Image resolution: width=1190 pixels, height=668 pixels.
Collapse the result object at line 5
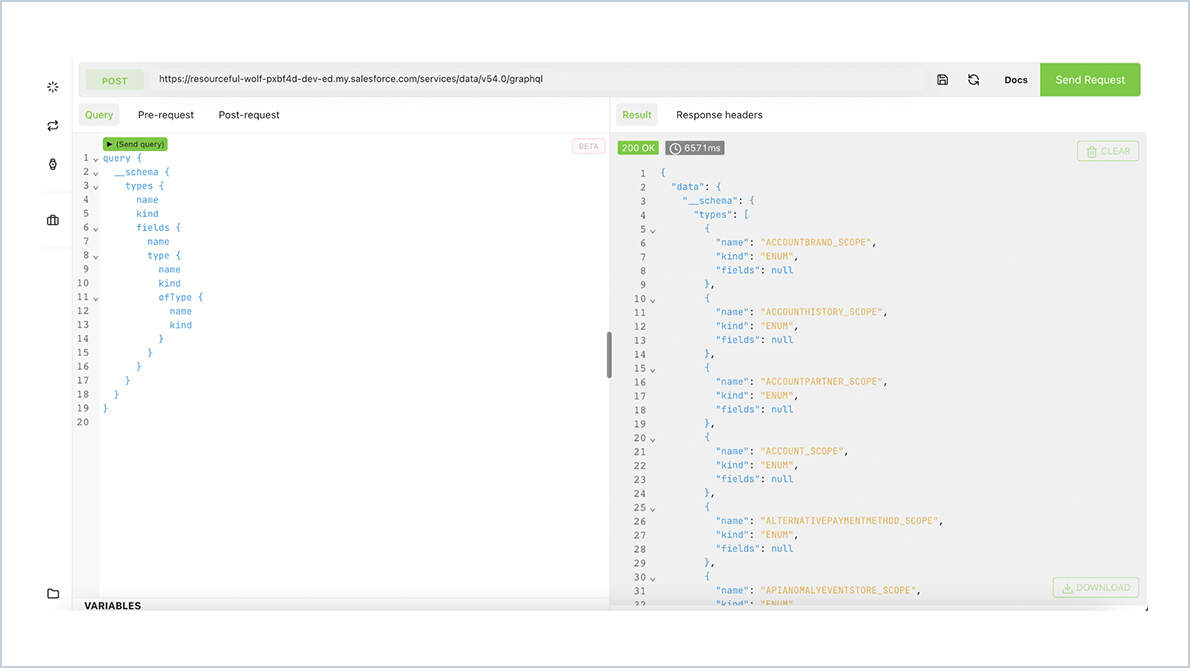(x=653, y=230)
